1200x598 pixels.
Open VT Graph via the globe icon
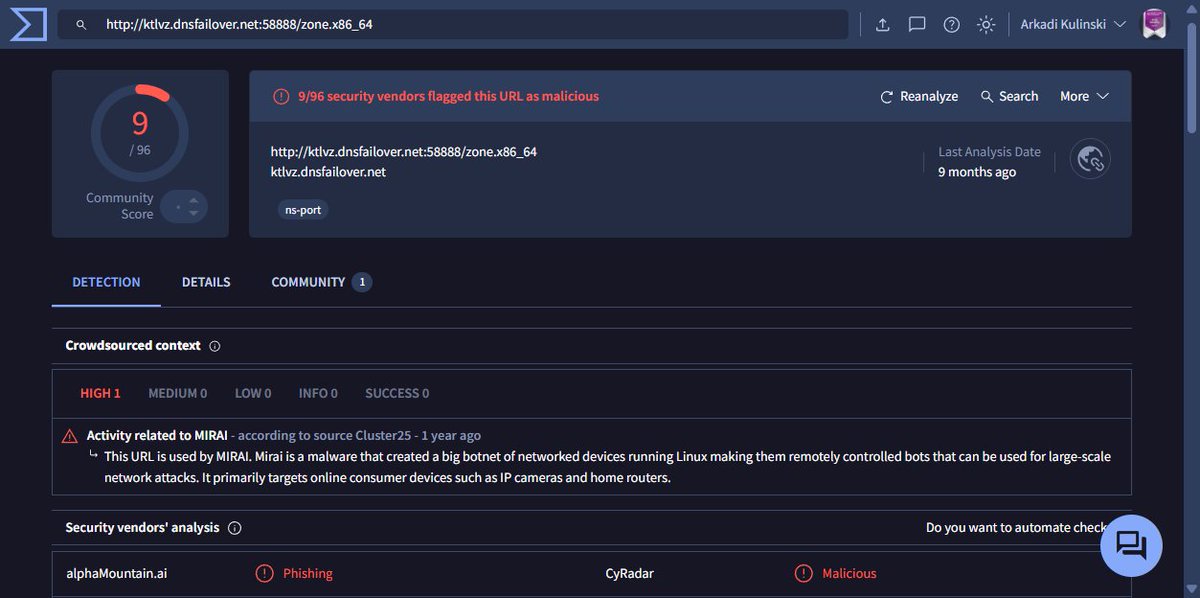1089,158
